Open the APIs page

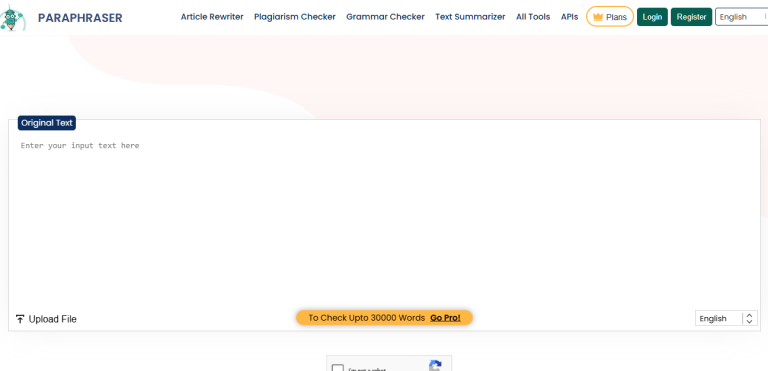569,17
